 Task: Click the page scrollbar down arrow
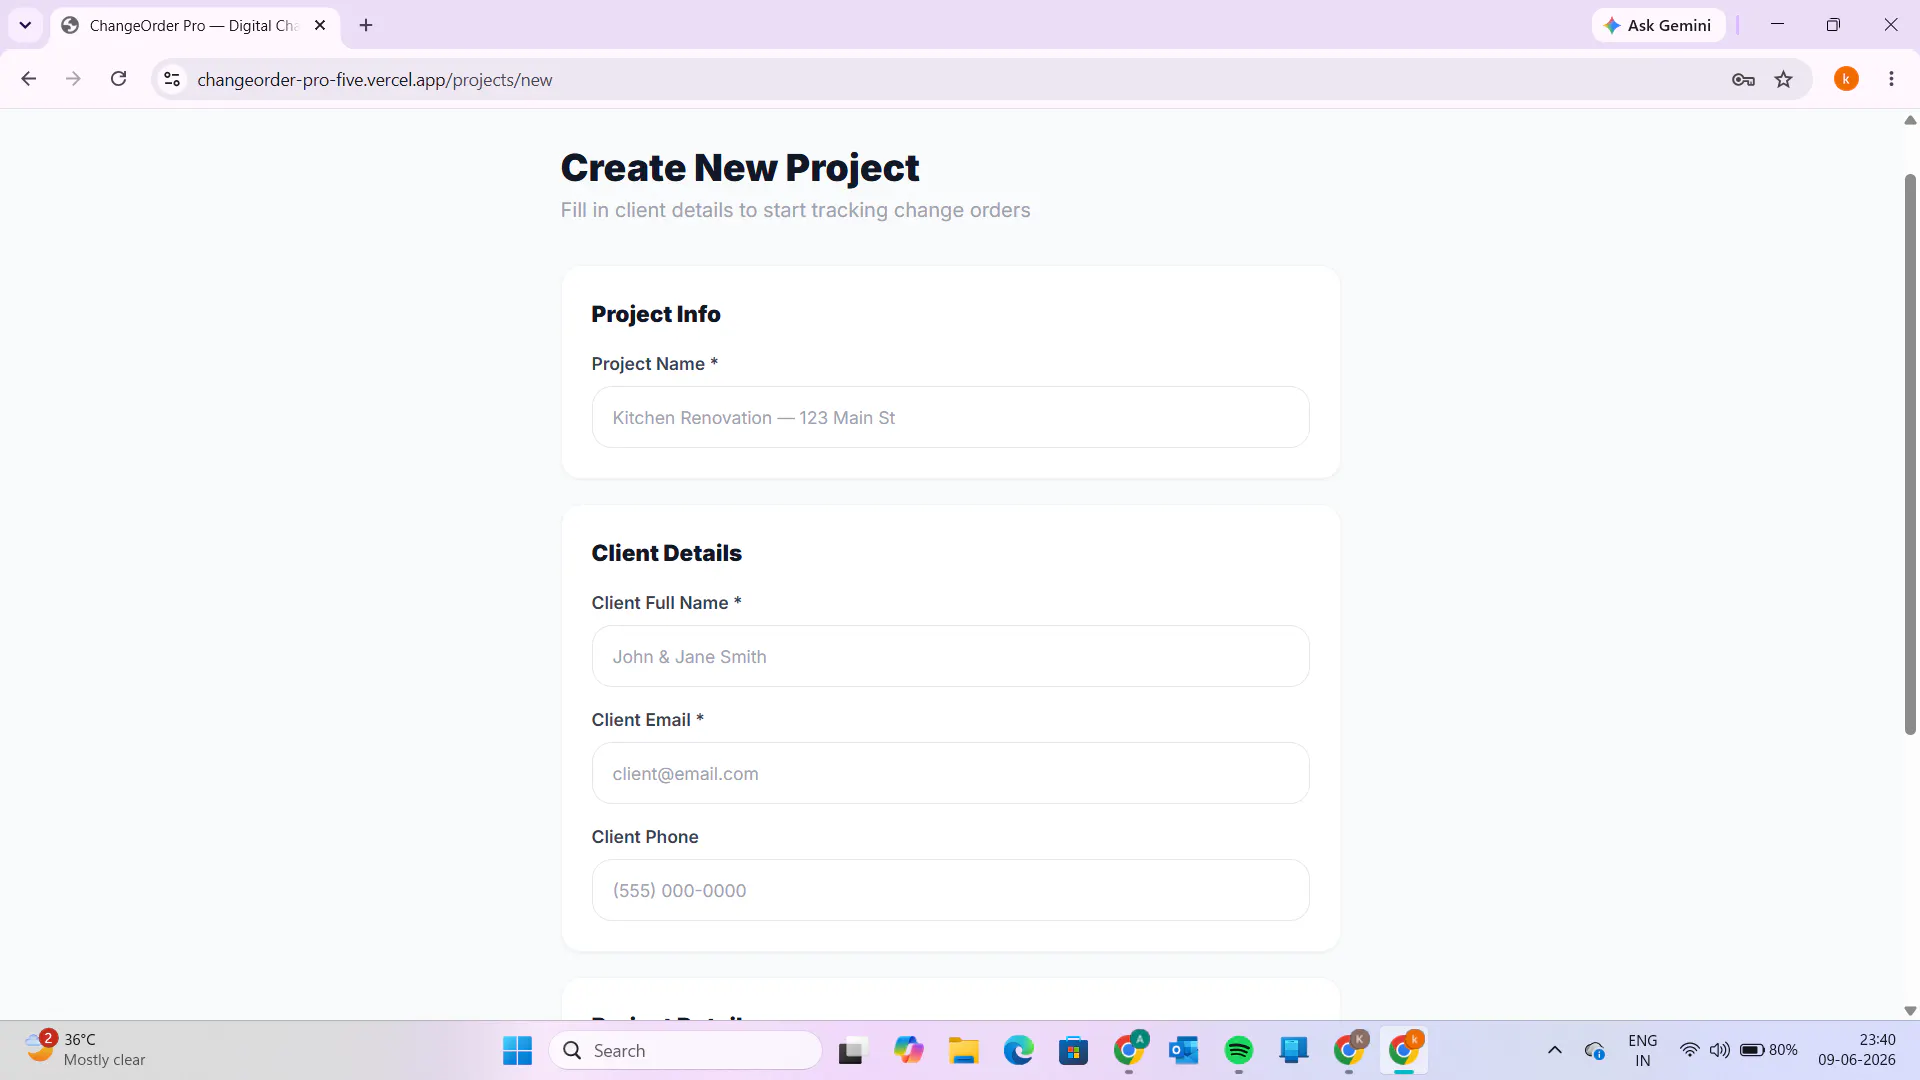tap(1910, 1011)
